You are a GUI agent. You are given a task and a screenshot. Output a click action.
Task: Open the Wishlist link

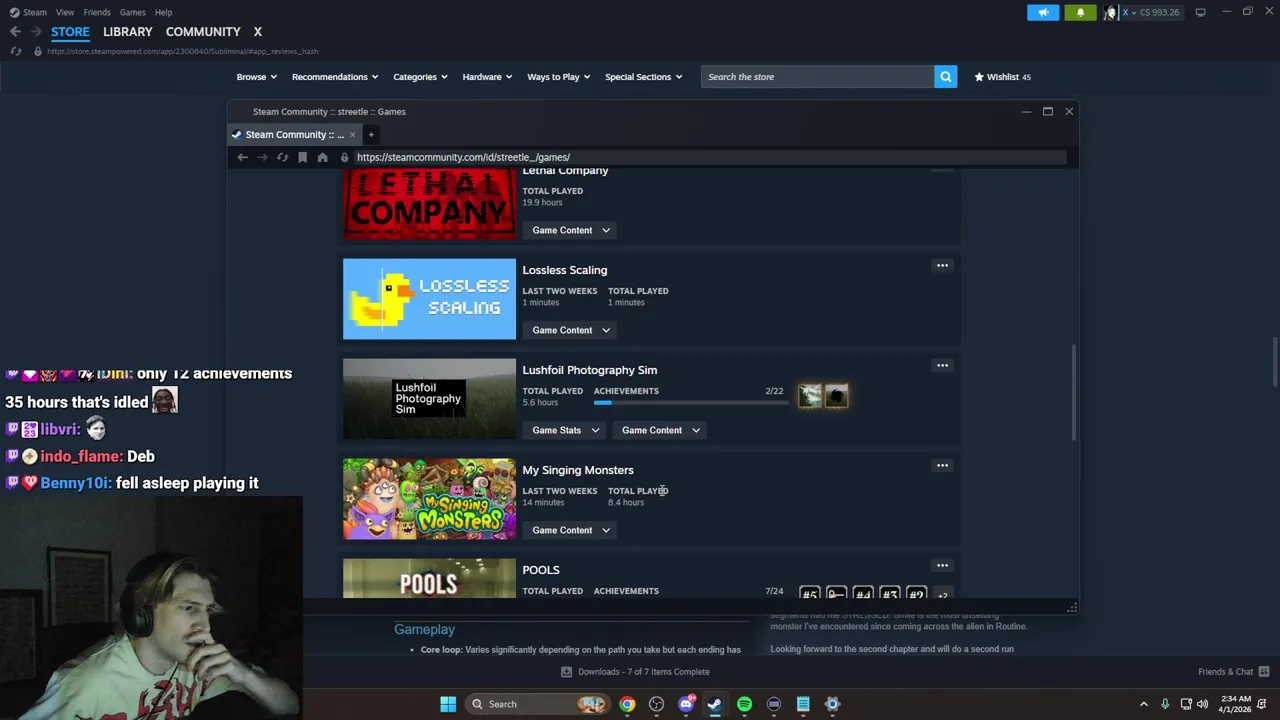[1002, 77]
